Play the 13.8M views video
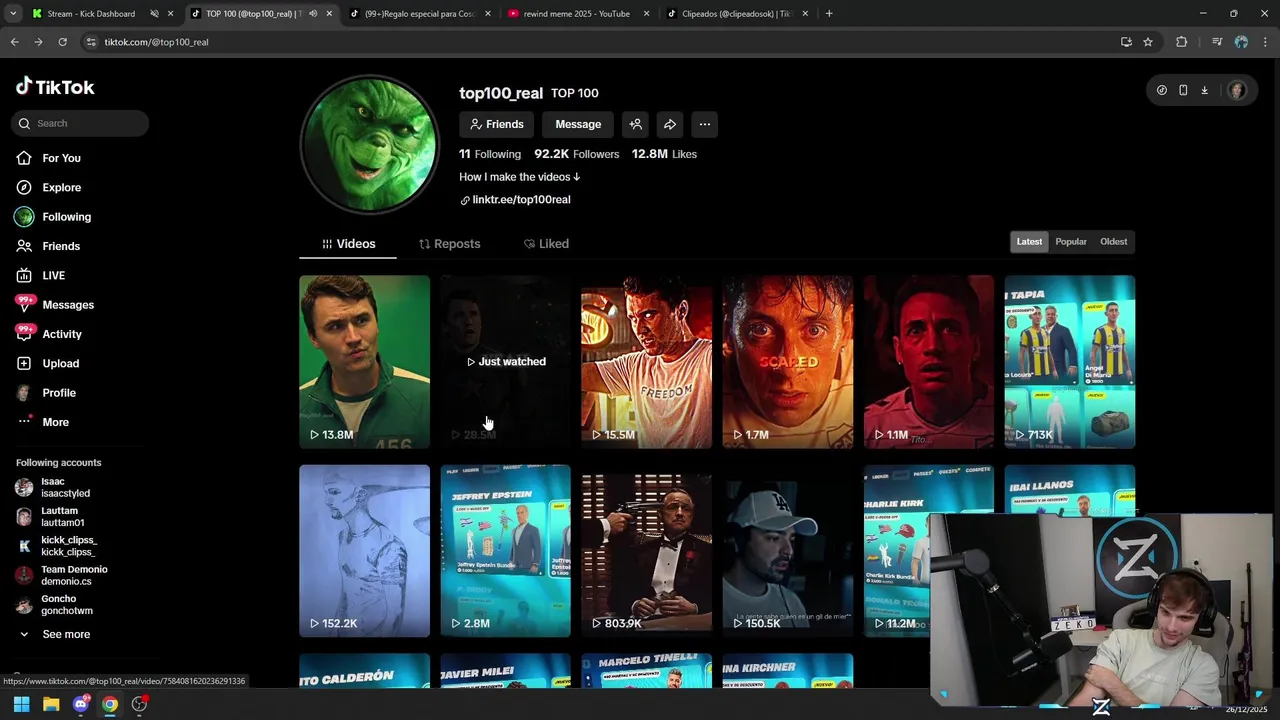The width and height of the screenshot is (1280, 720). pos(364,361)
